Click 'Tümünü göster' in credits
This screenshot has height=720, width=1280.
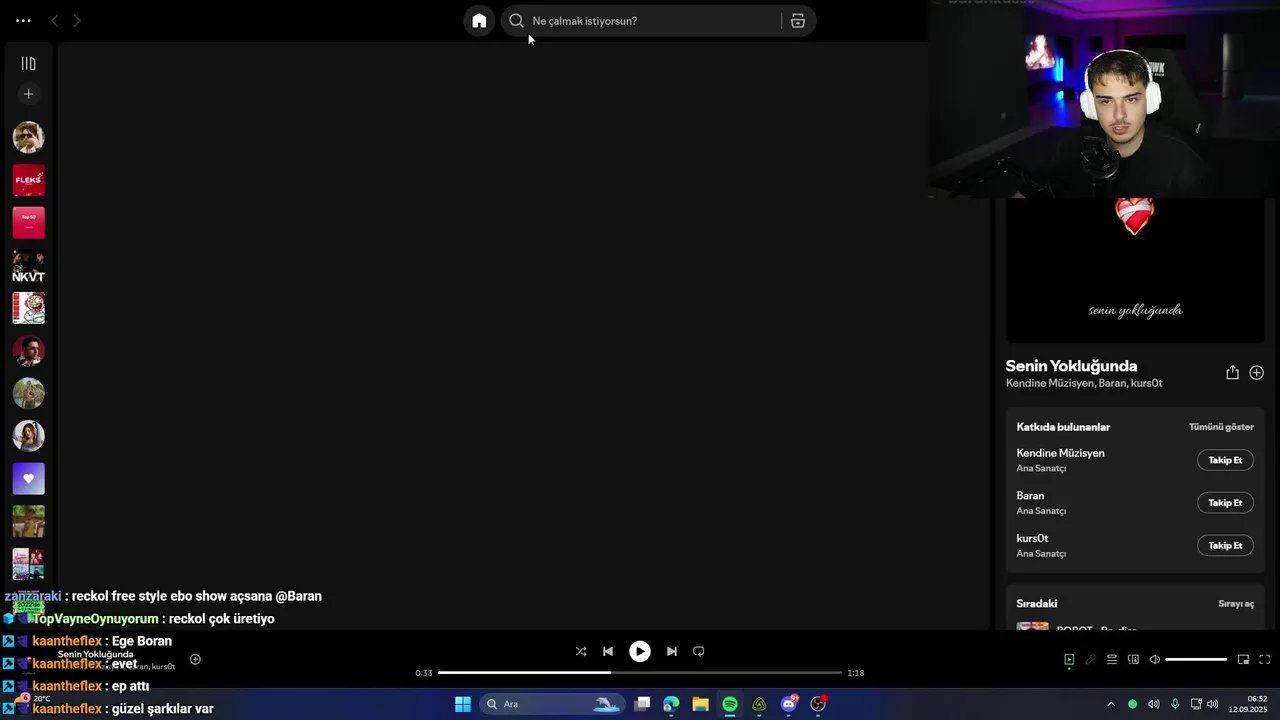[x=1221, y=427]
